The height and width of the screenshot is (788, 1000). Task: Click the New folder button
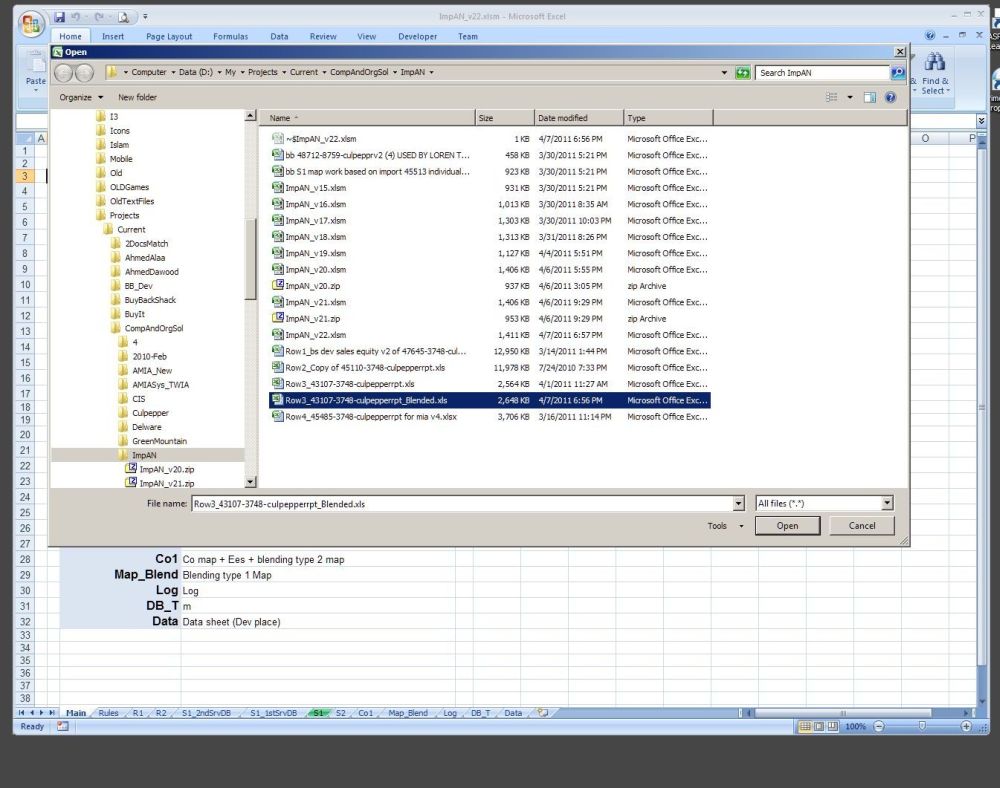coord(137,97)
